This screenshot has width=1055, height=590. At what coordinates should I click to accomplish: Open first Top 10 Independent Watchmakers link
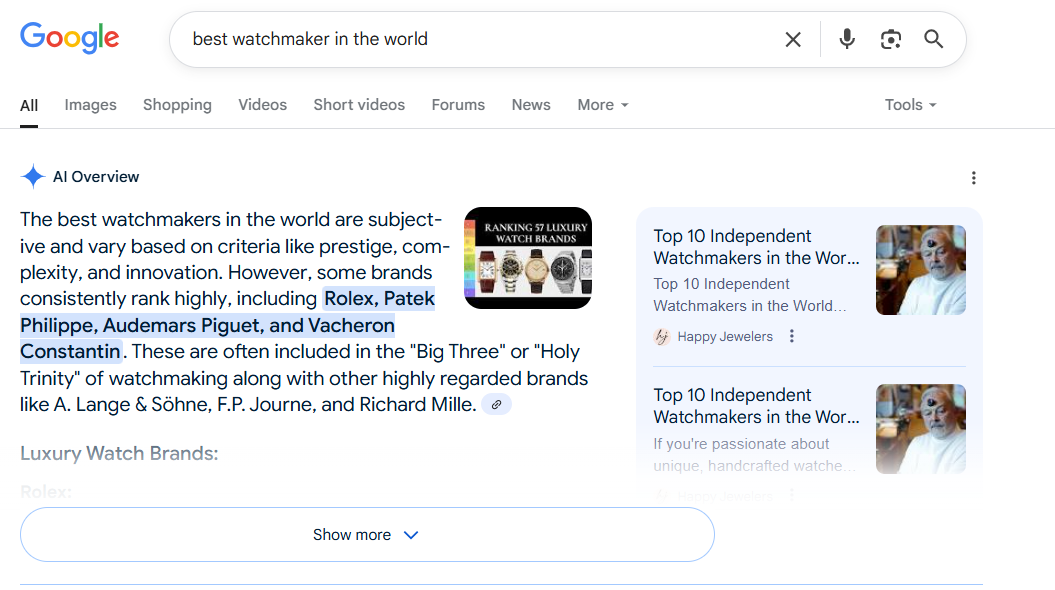756,247
